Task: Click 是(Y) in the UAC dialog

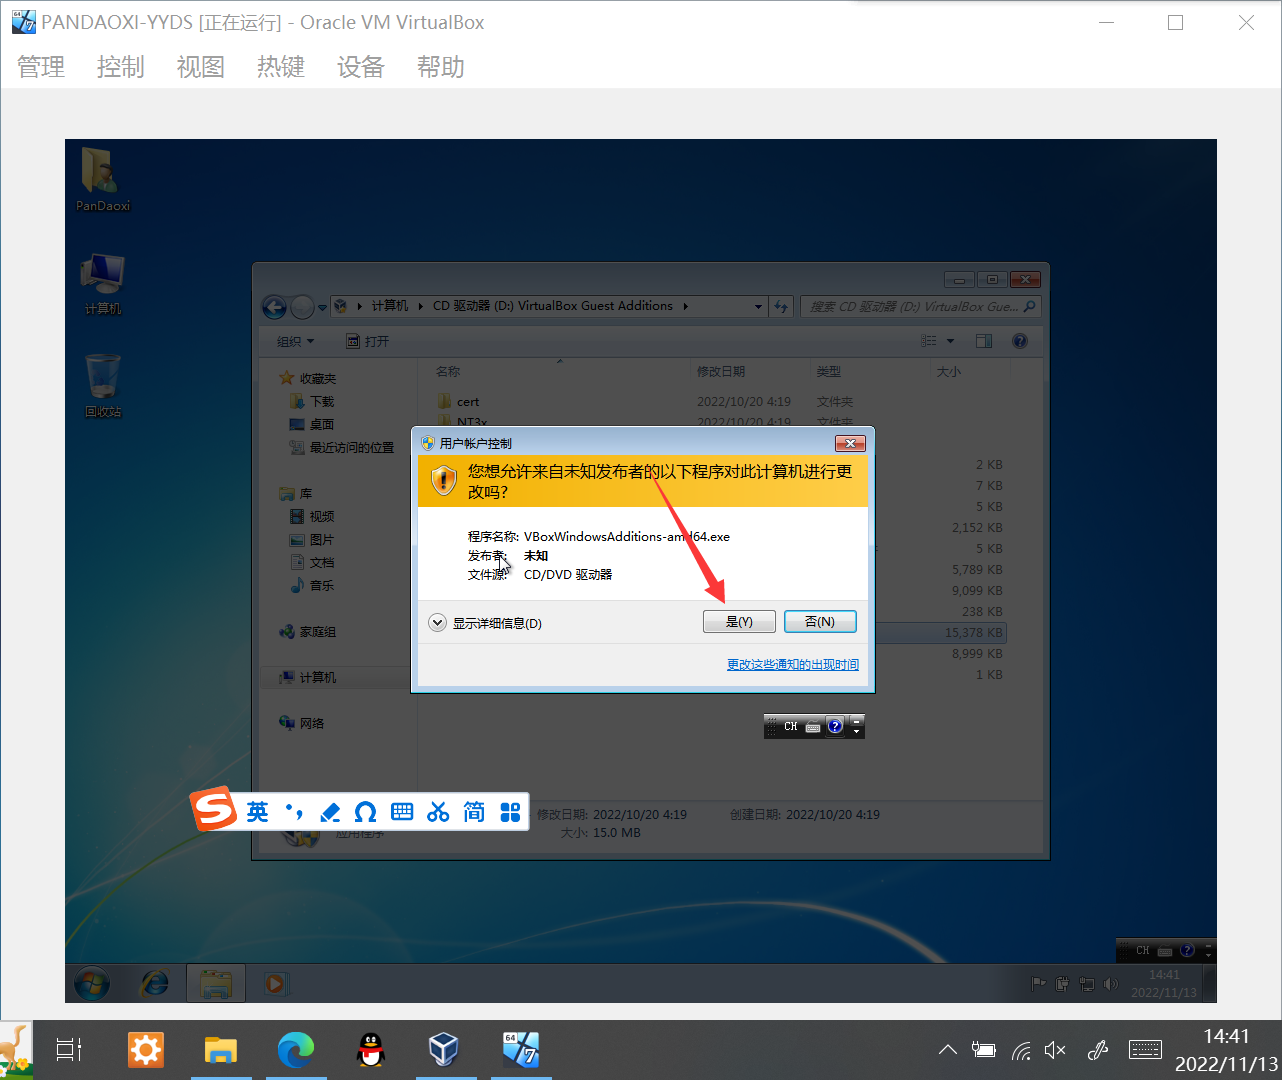Action: pos(739,622)
